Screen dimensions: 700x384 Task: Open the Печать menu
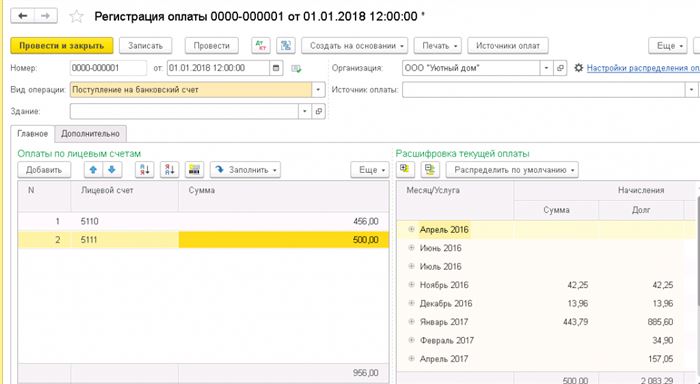pos(437,46)
